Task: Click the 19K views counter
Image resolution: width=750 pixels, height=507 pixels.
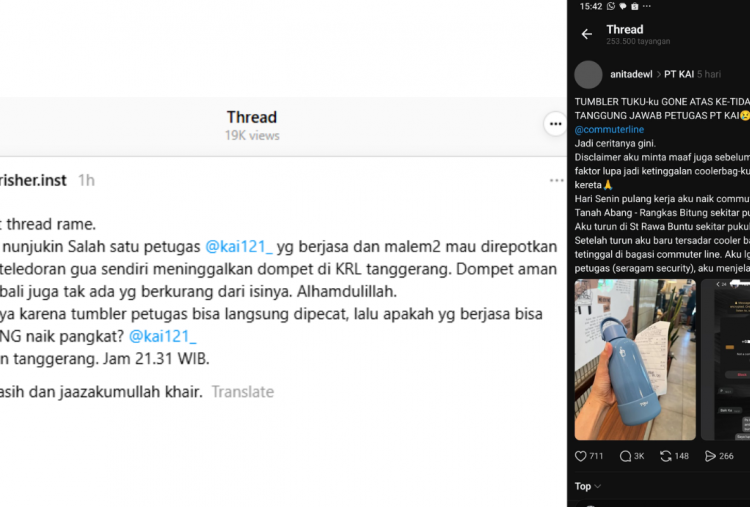Action: tap(252, 136)
